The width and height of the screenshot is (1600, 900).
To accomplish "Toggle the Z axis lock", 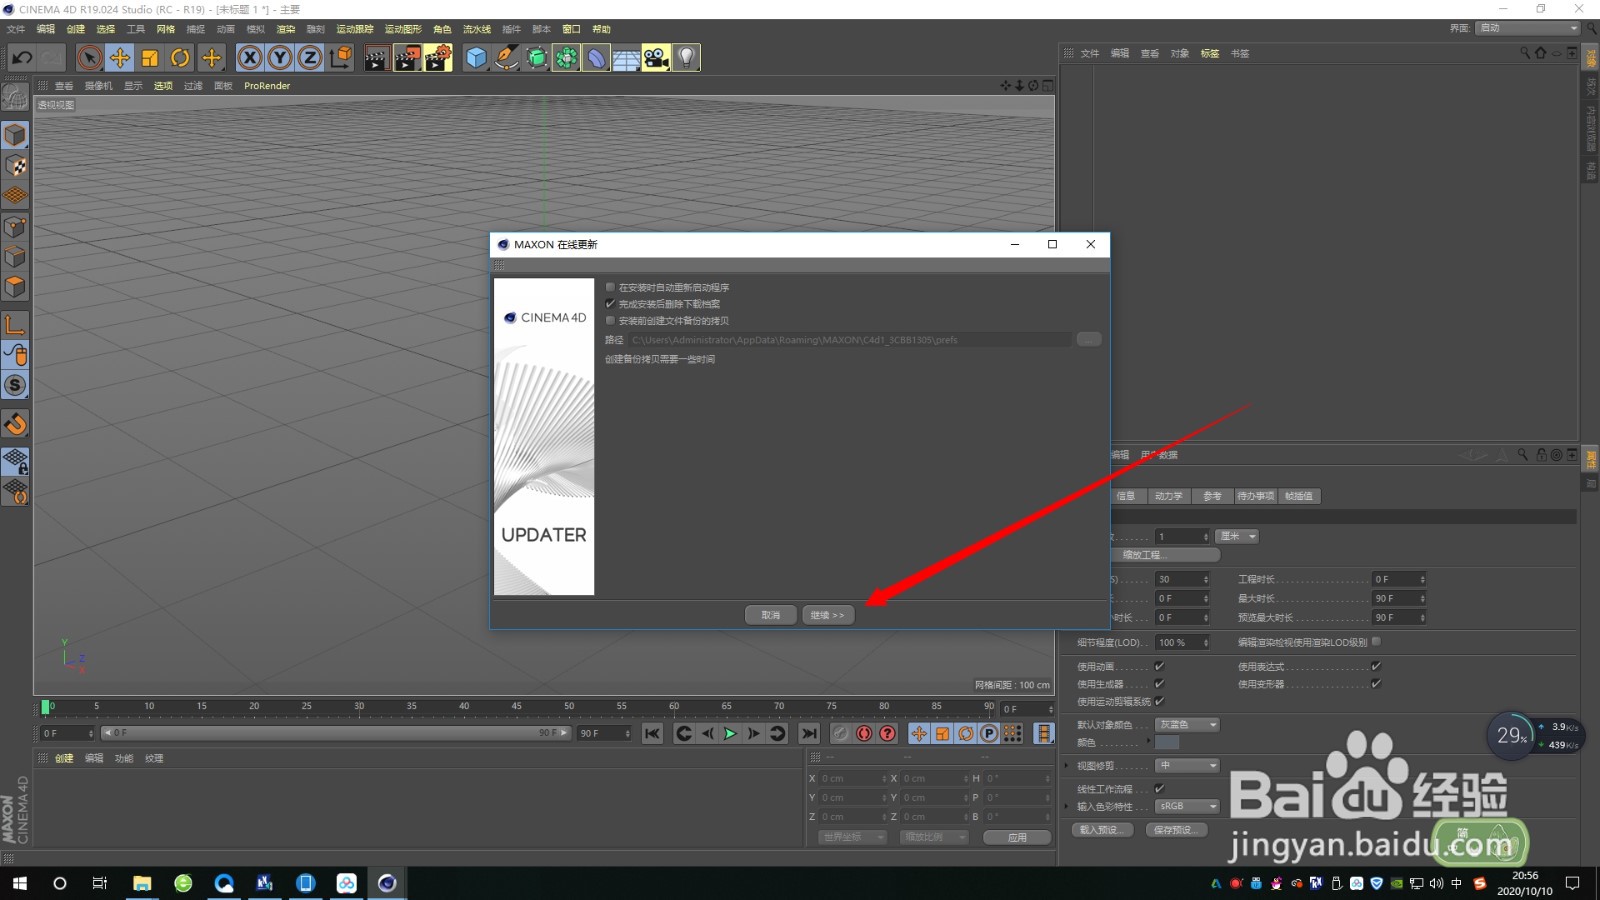I will (310, 58).
